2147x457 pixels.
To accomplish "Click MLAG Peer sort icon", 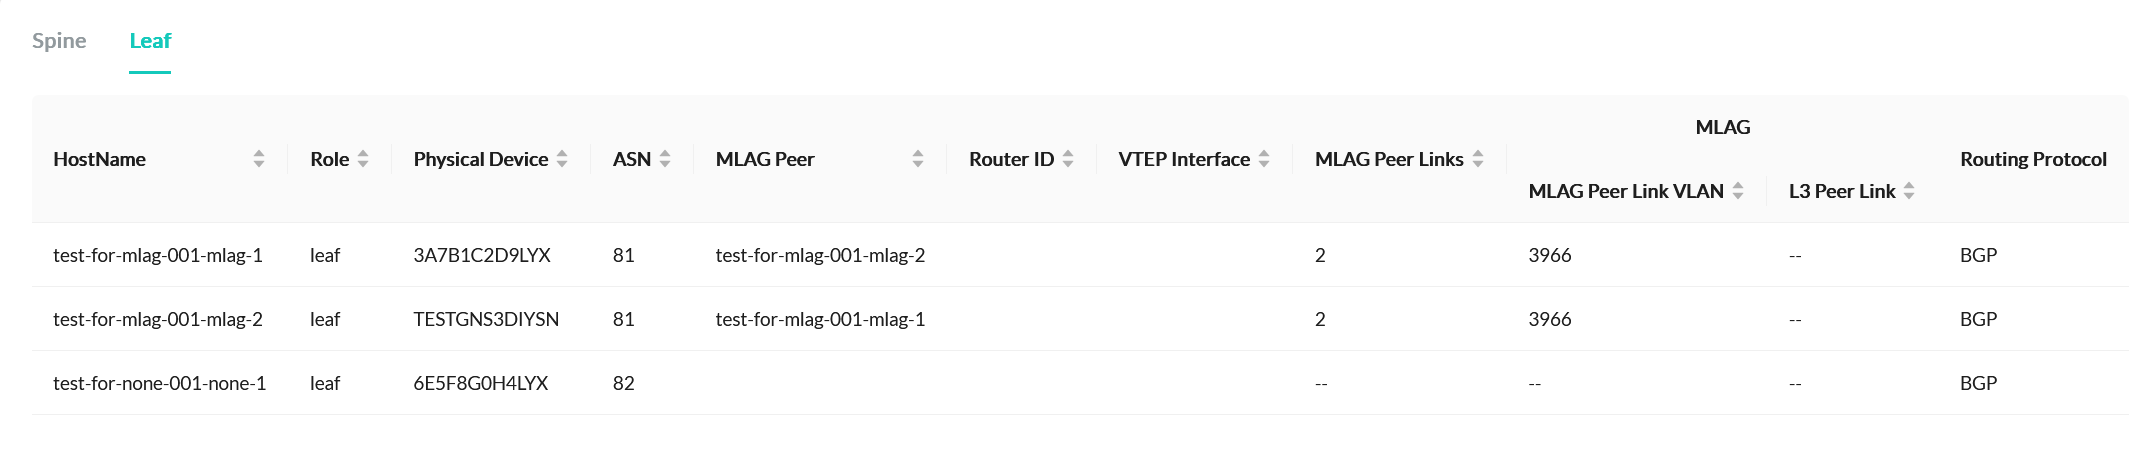I will tap(918, 159).
